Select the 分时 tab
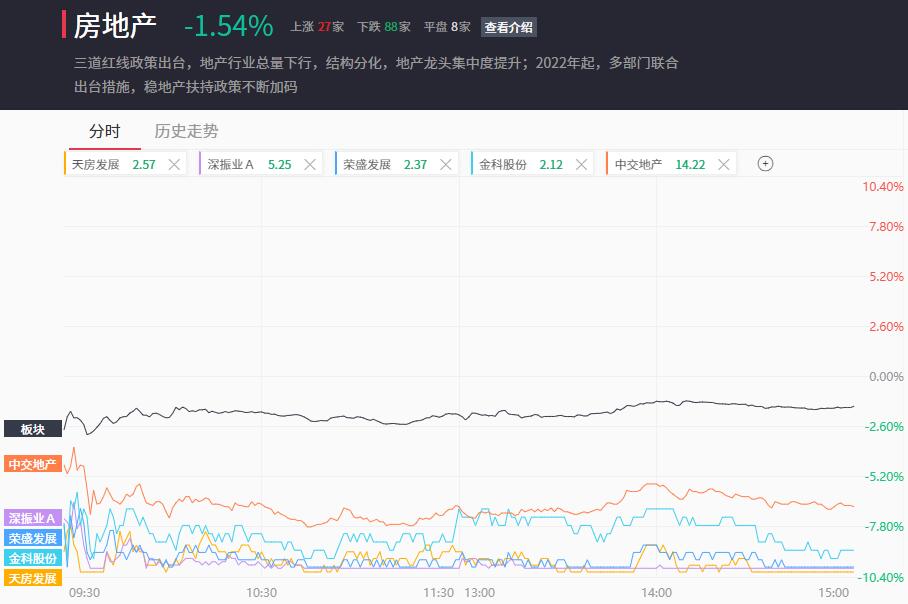Viewport: 908px width, 604px height. tap(105, 131)
